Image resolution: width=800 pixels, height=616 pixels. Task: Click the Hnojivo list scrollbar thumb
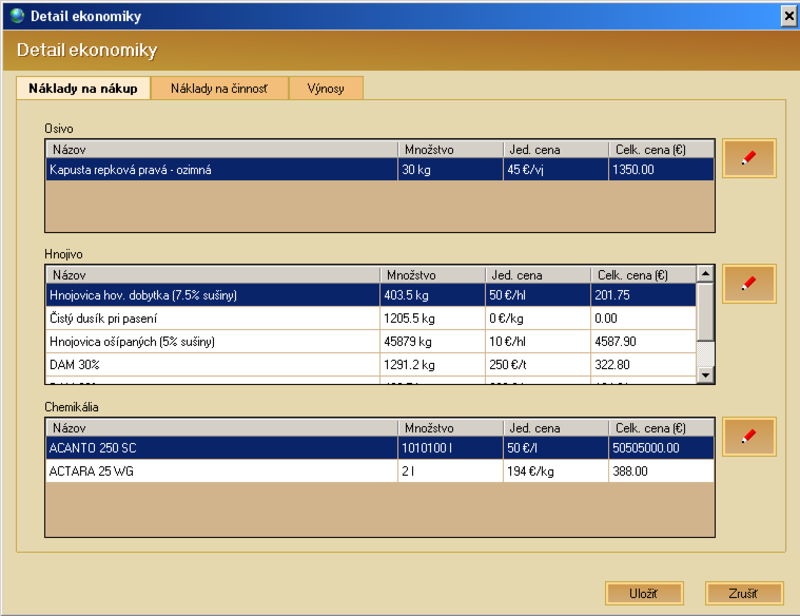705,312
